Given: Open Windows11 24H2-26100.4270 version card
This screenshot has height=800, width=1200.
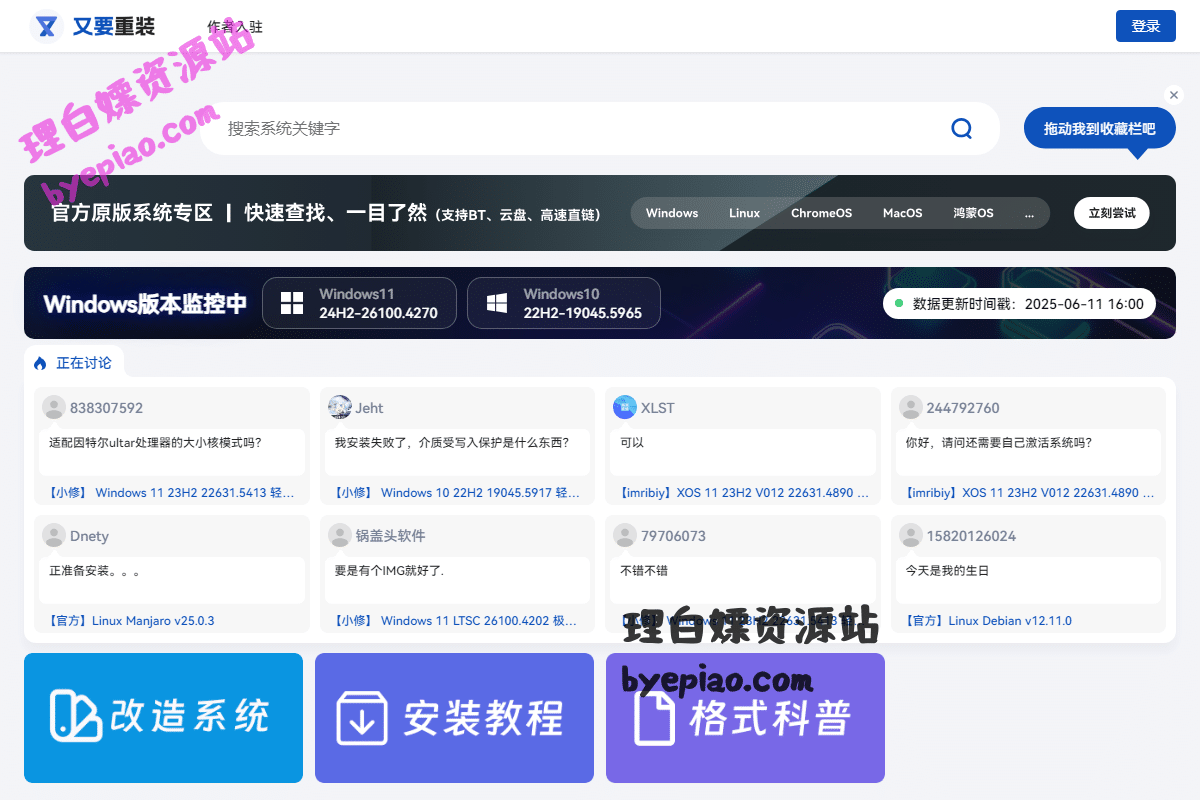Looking at the screenshot, I should pos(359,303).
